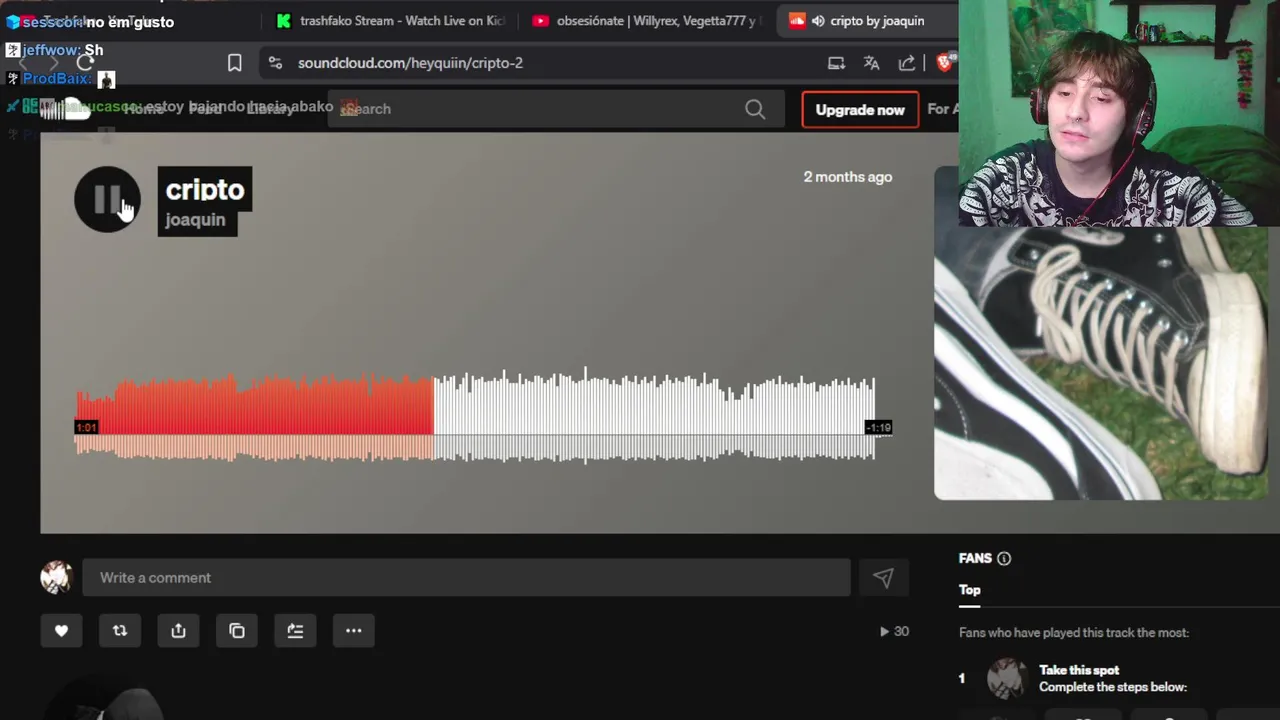This screenshot has height=720, width=1280.
Task: Click the translate page icon
Action: [x=871, y=63]
